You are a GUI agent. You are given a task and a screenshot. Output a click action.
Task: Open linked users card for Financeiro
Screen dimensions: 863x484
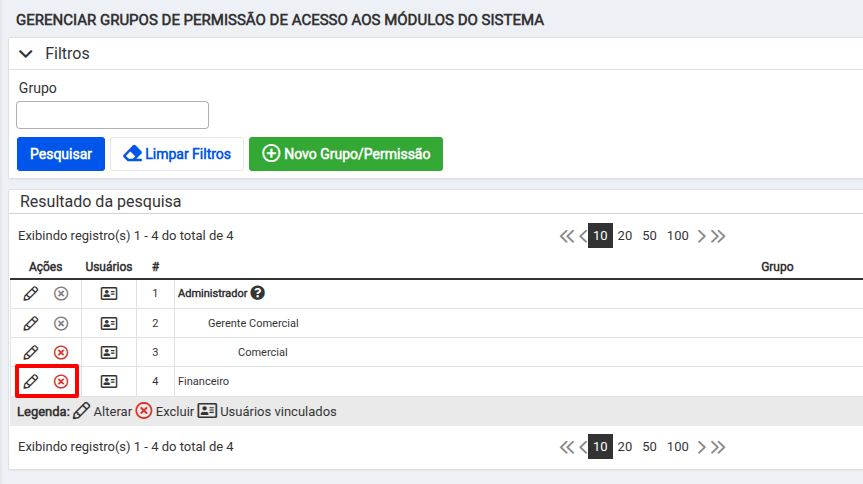109,381
